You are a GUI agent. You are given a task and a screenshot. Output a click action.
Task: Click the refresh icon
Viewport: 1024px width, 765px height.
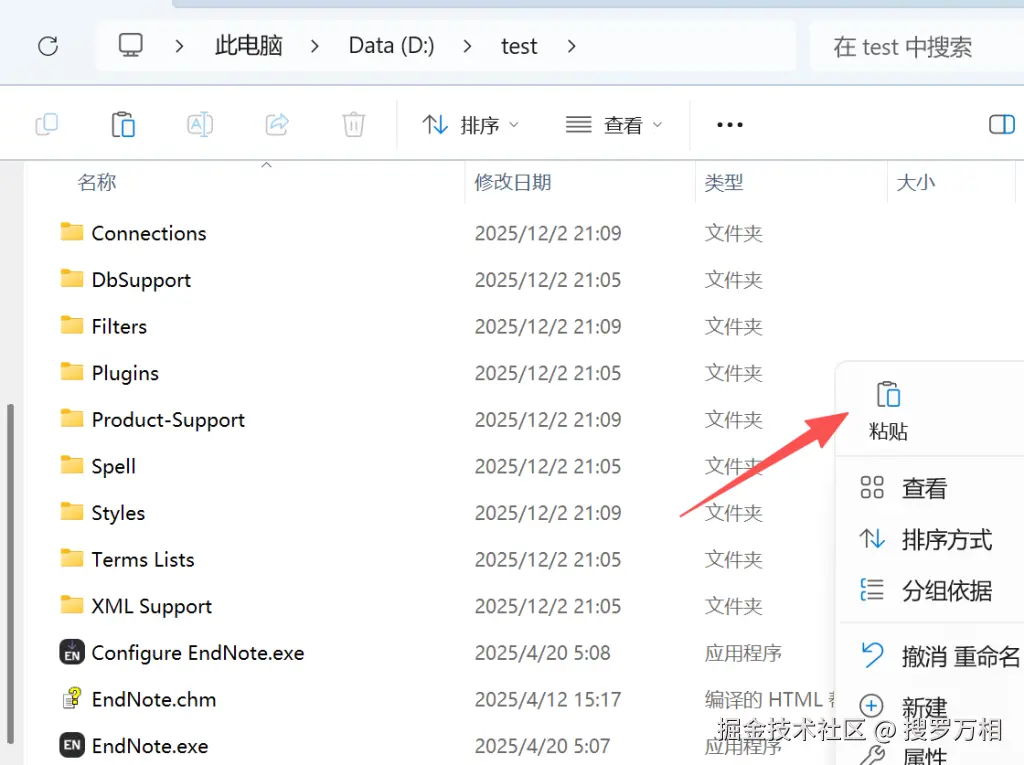[x=48, y=46]
